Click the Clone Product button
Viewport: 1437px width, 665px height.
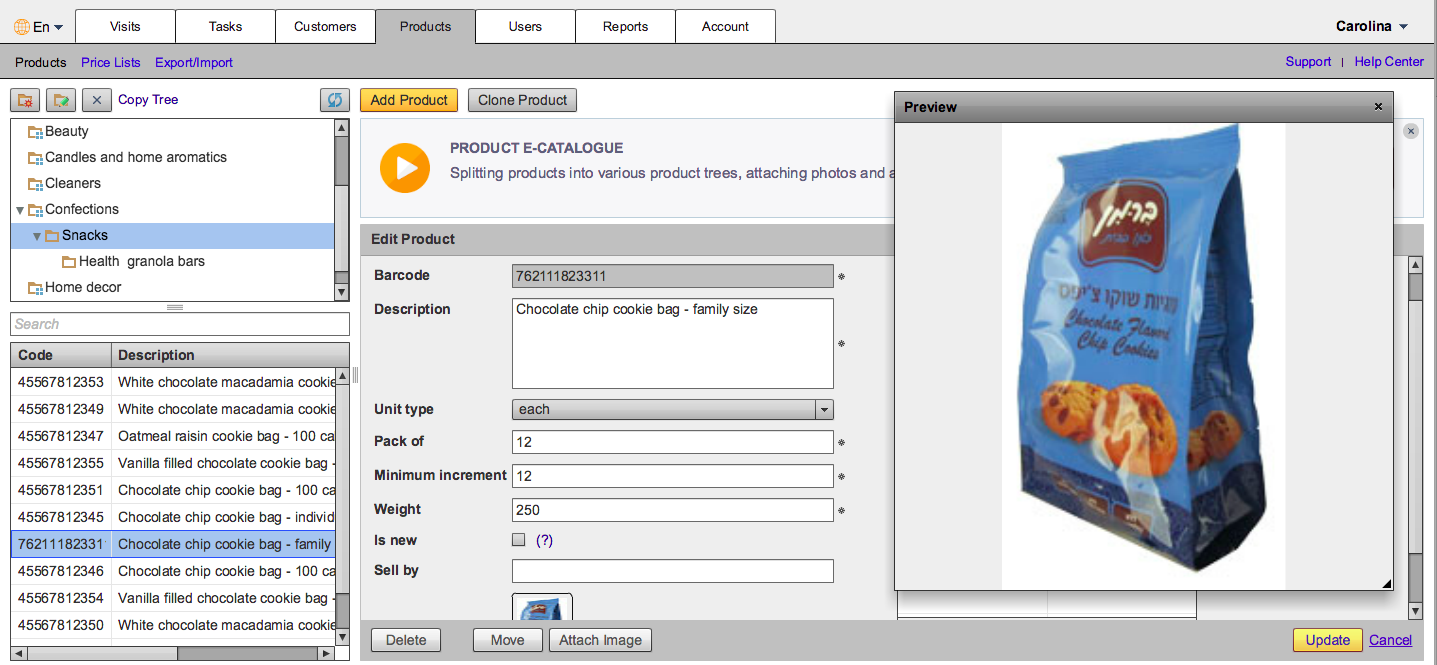(522, 100)
